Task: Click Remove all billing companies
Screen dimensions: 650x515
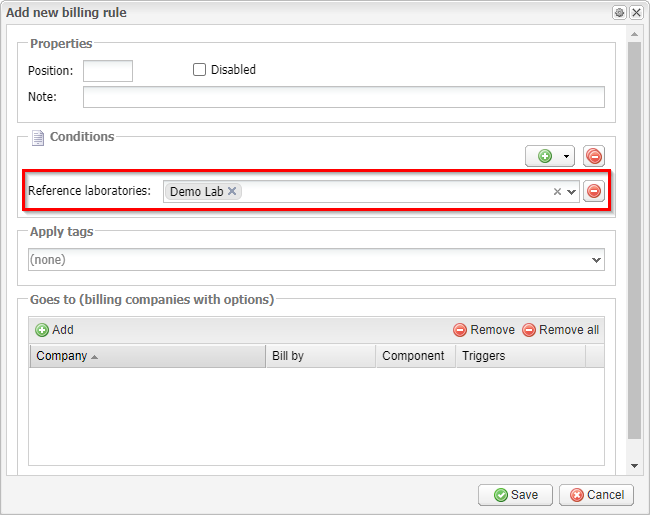Action: coord(560,330)
